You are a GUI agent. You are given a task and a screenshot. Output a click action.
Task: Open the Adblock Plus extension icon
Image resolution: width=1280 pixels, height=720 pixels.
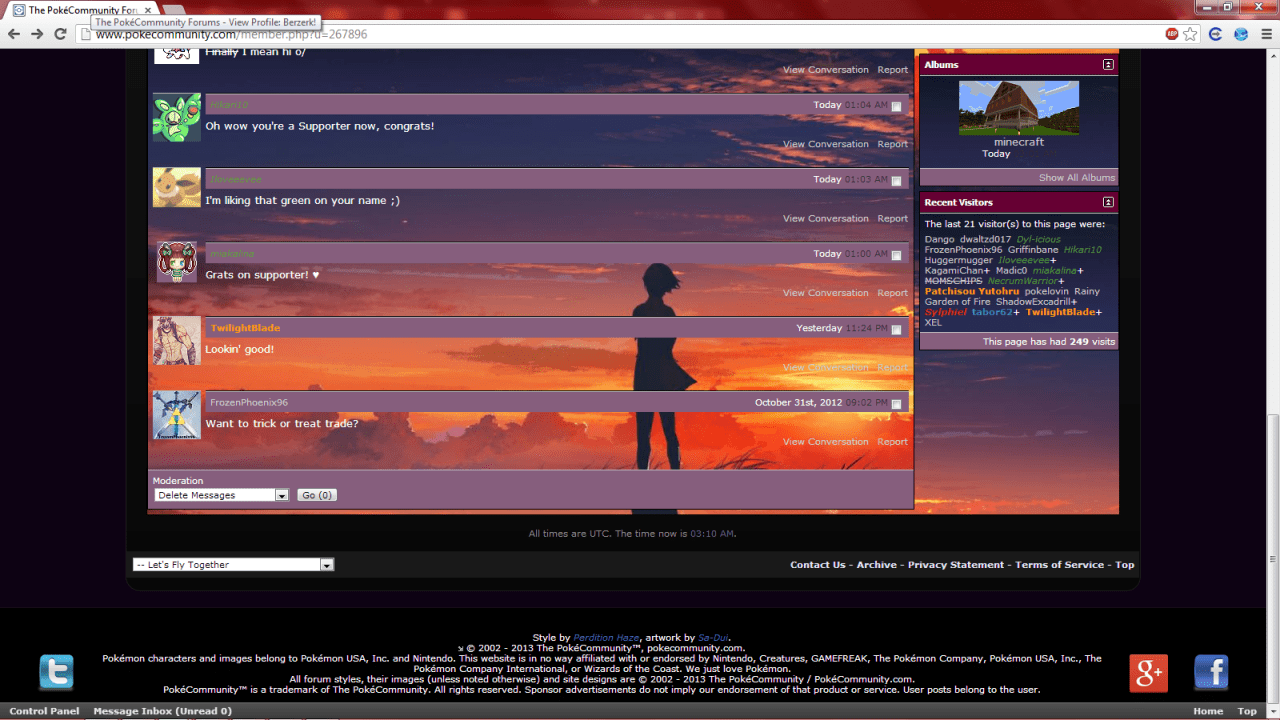coord(1172,34)
